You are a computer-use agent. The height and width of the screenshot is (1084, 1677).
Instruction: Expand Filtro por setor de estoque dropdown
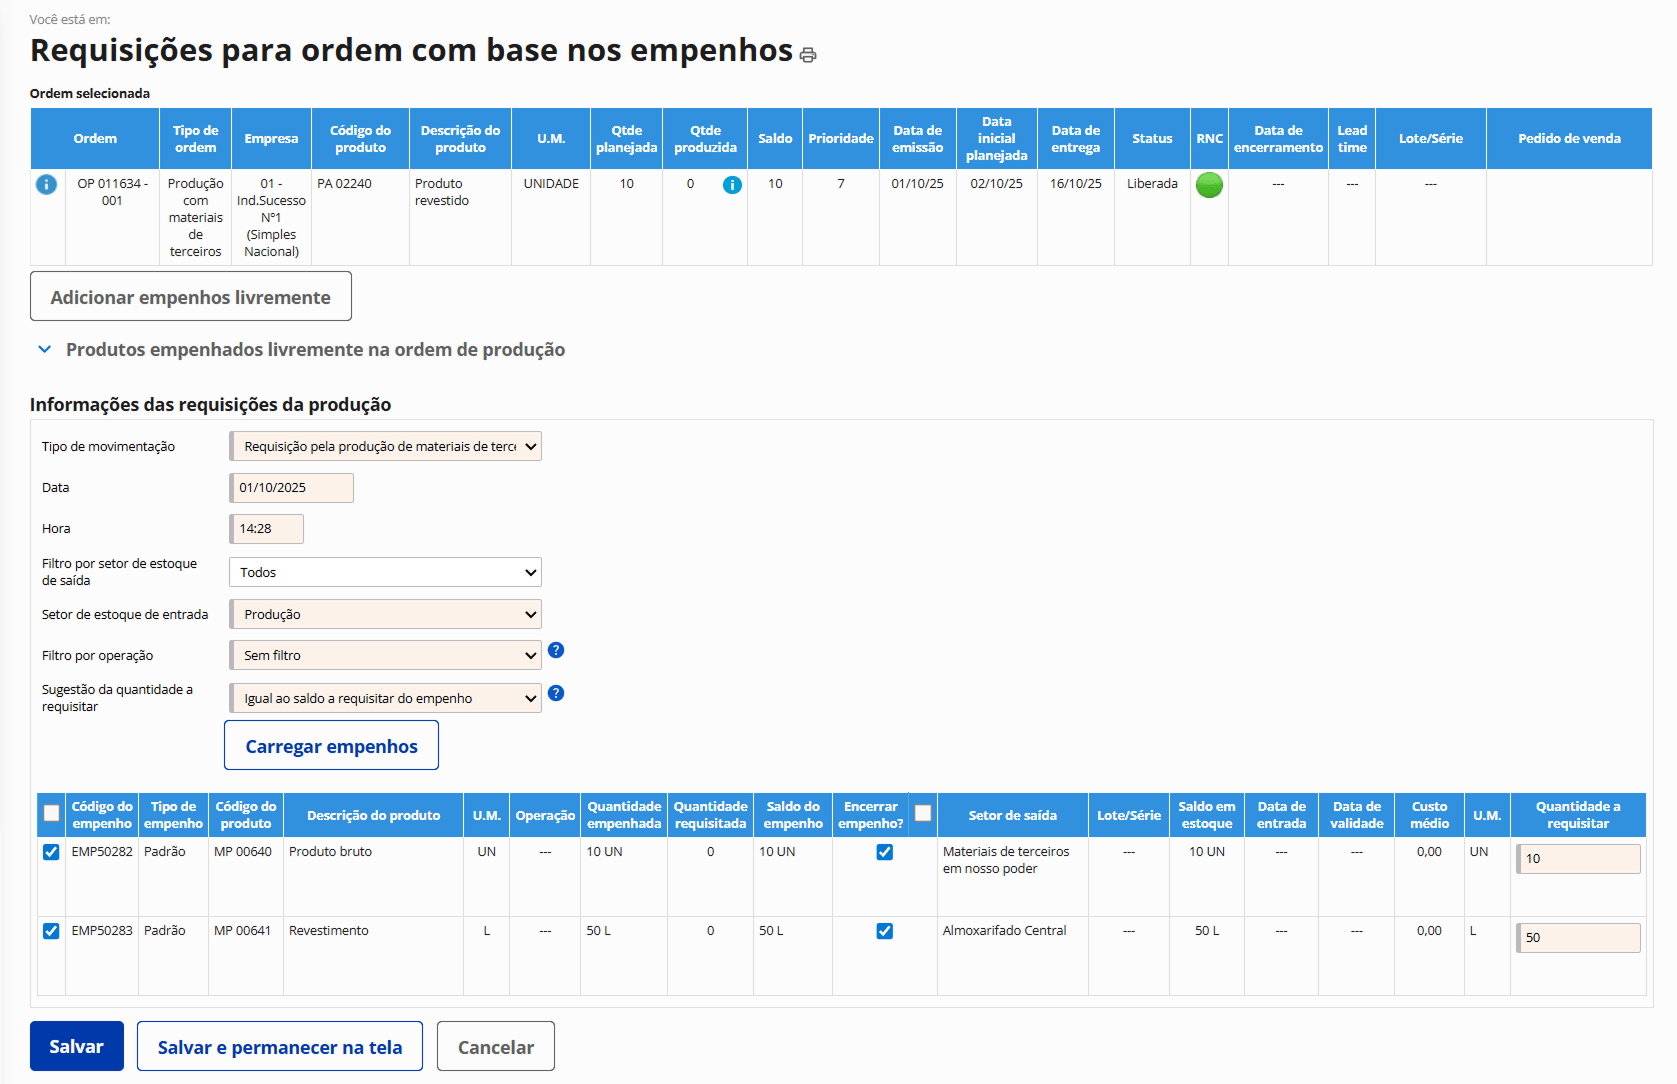pos(386,573)
